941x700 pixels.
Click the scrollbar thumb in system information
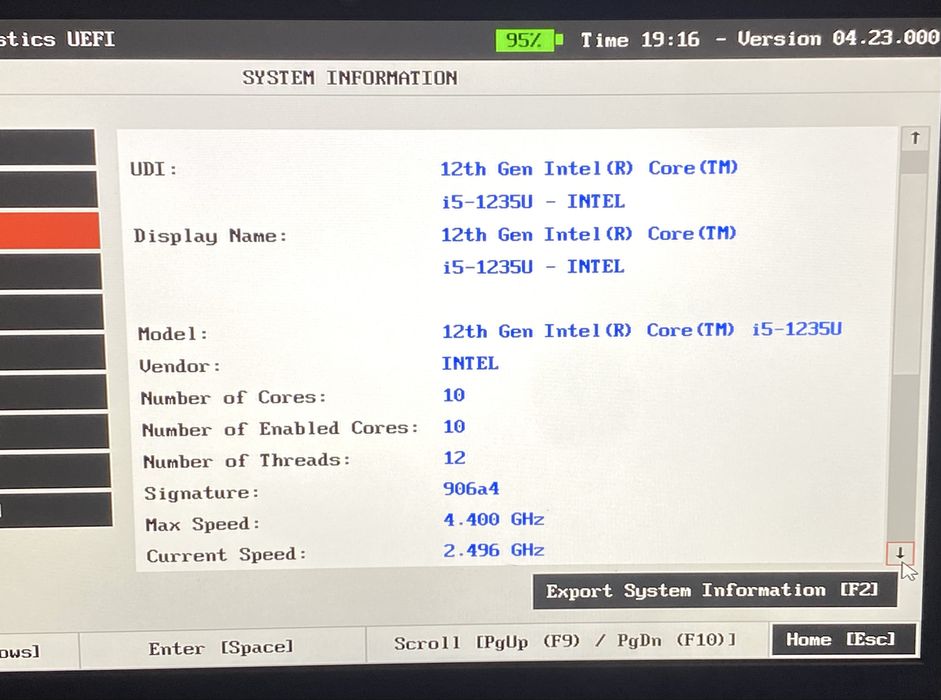click(x=908, y=273)
